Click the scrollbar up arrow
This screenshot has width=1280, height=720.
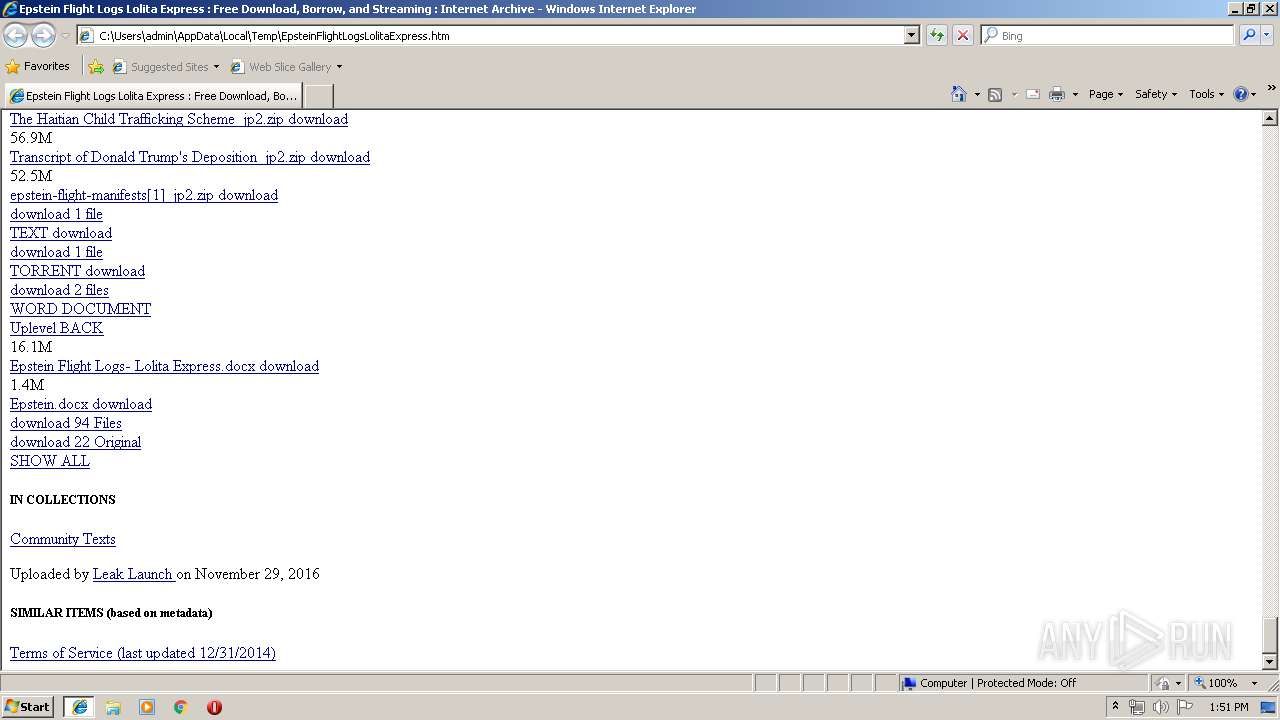click(1270, 118)
